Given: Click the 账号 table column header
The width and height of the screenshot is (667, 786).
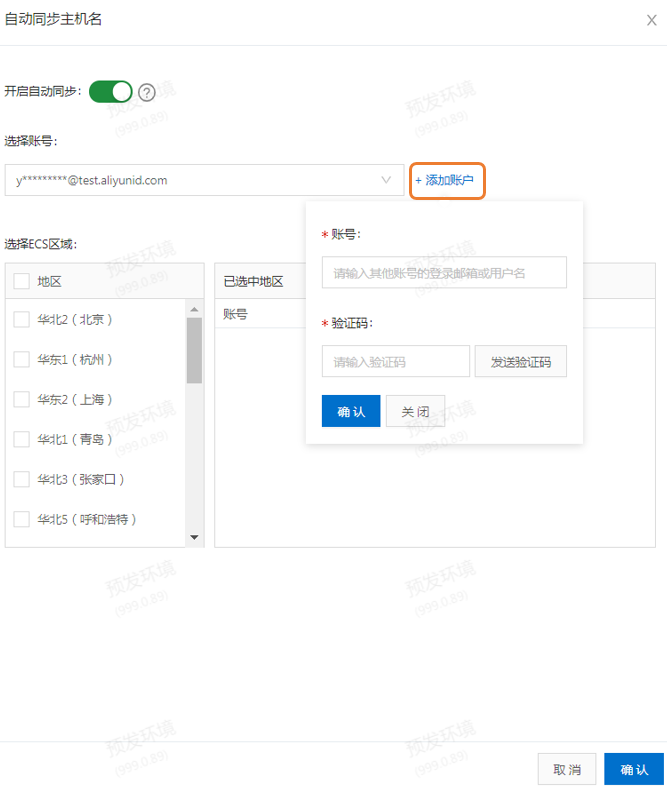Looking at the screenshot, I should [236, 314].
